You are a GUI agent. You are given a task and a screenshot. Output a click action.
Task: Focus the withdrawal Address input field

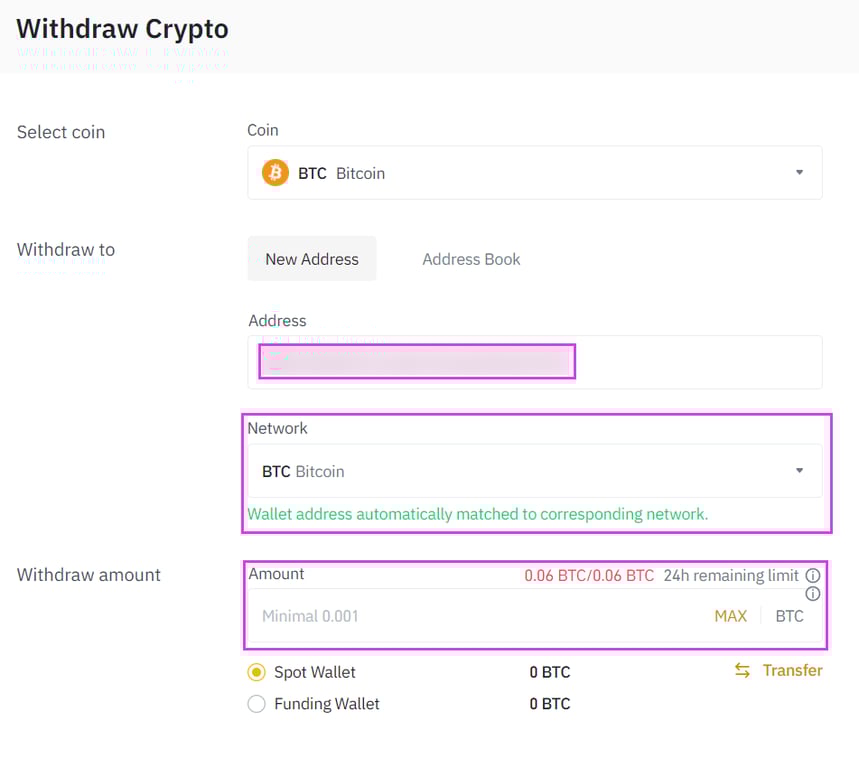(535, 362)
